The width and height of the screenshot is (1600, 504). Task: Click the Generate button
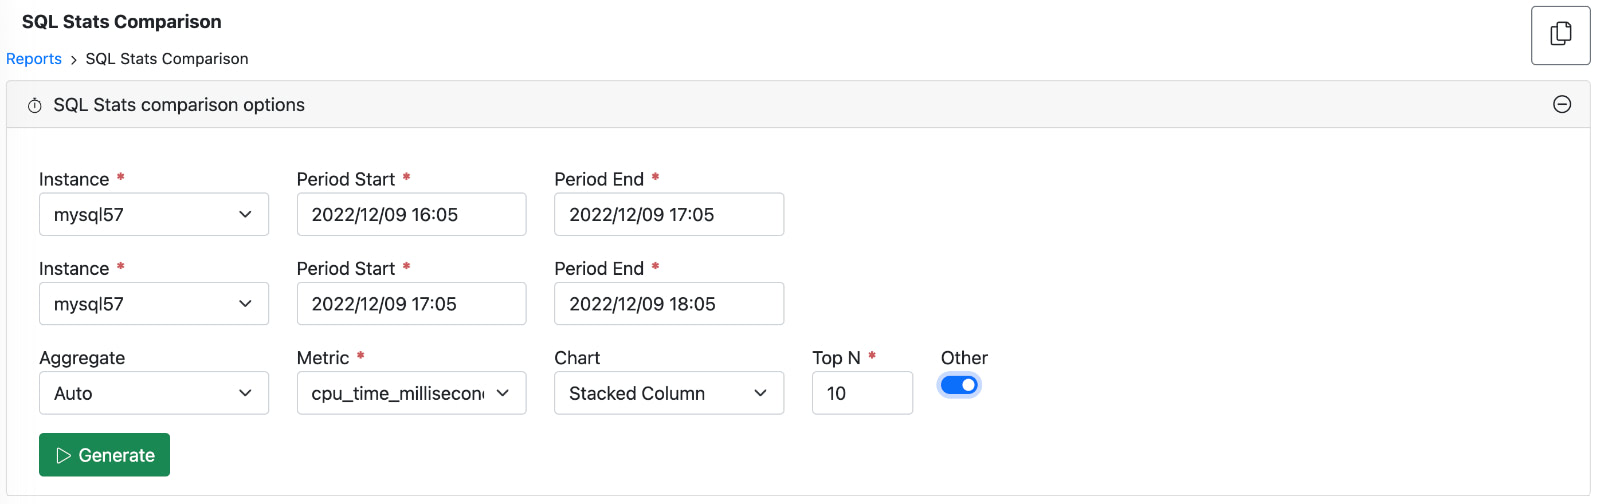click(104, 455)
